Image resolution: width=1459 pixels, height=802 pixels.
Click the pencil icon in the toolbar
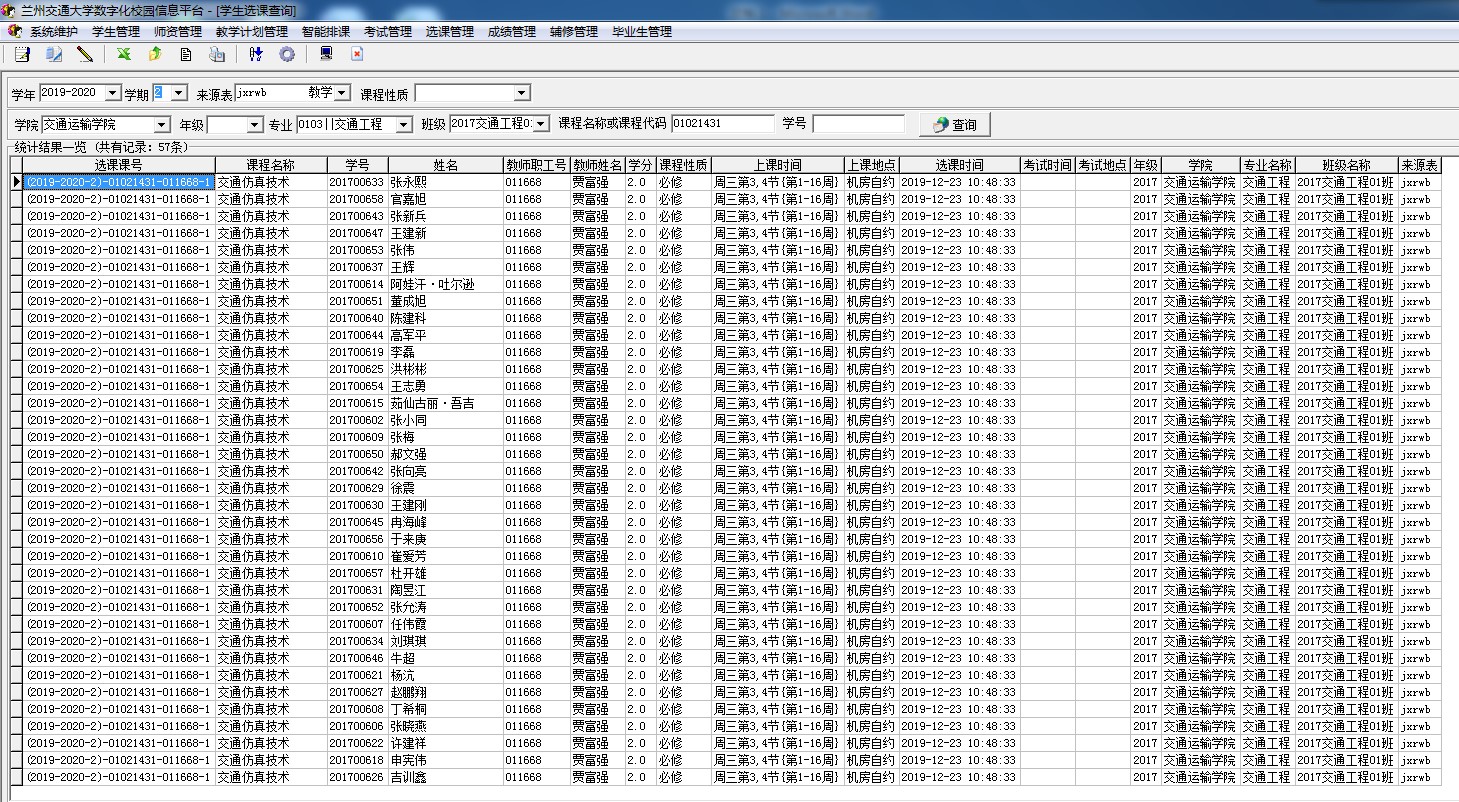(85, 55)
